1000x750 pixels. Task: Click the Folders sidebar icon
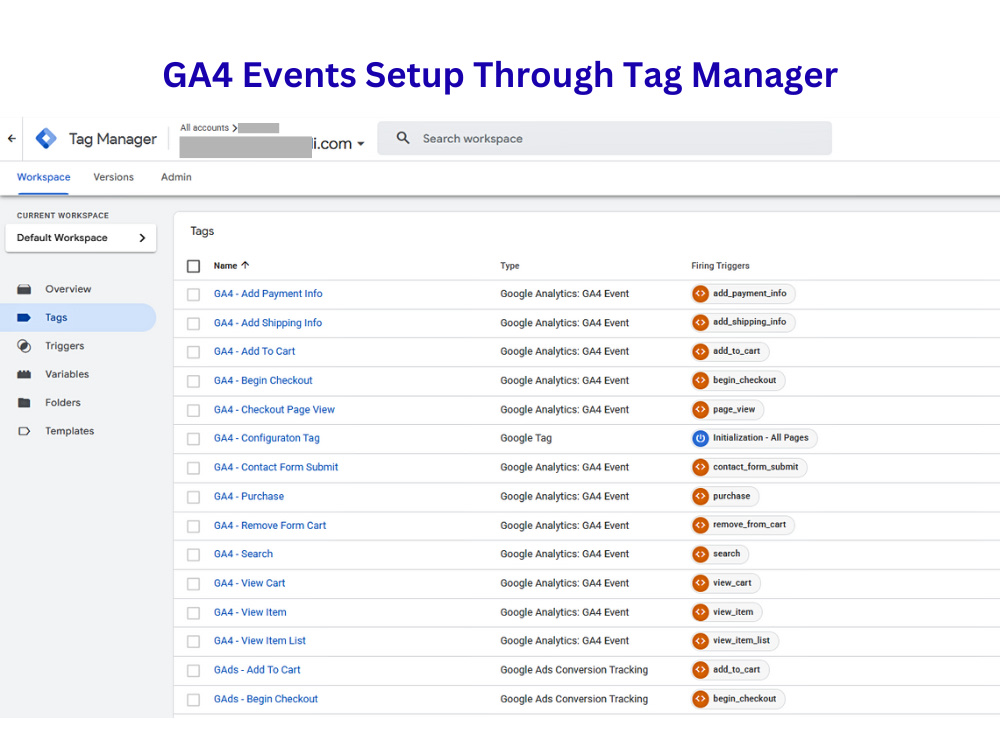click(24, 402)
